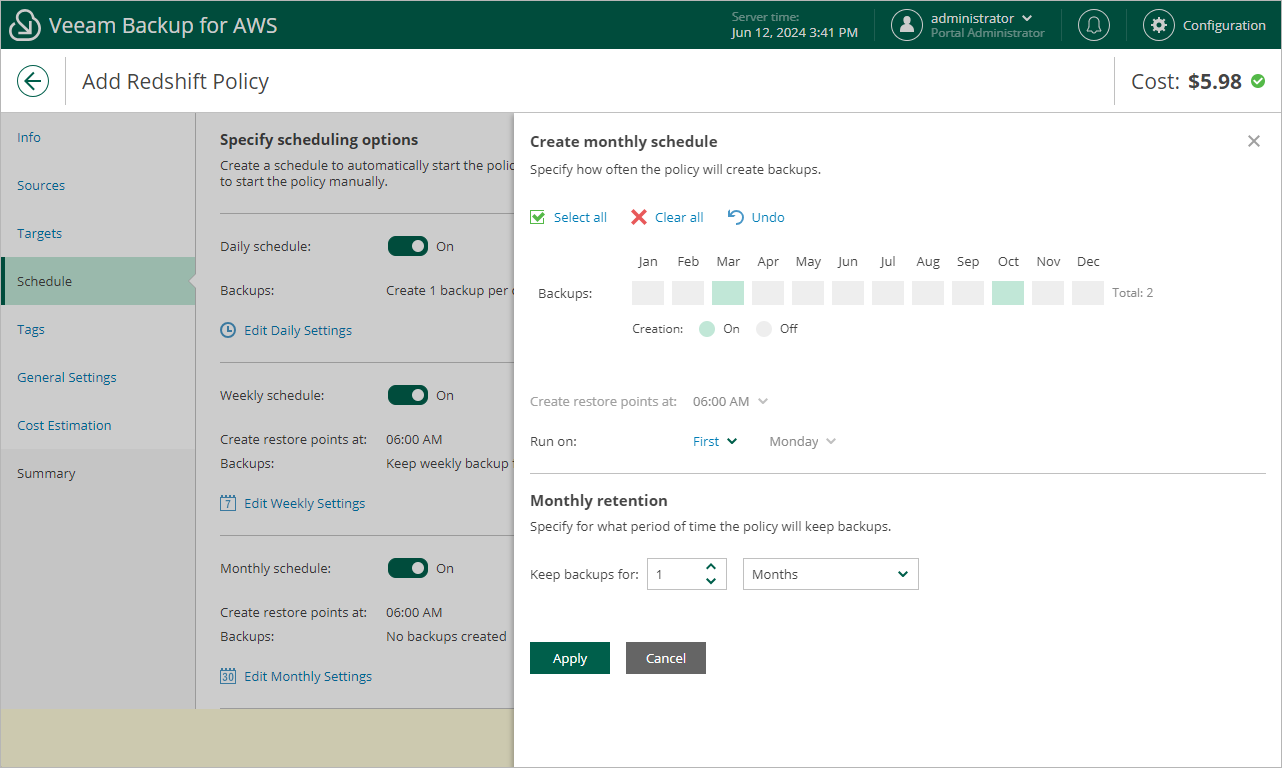Toggle the October backup cell
This screenshot has height=768, width=1282.
point(1008,293)
